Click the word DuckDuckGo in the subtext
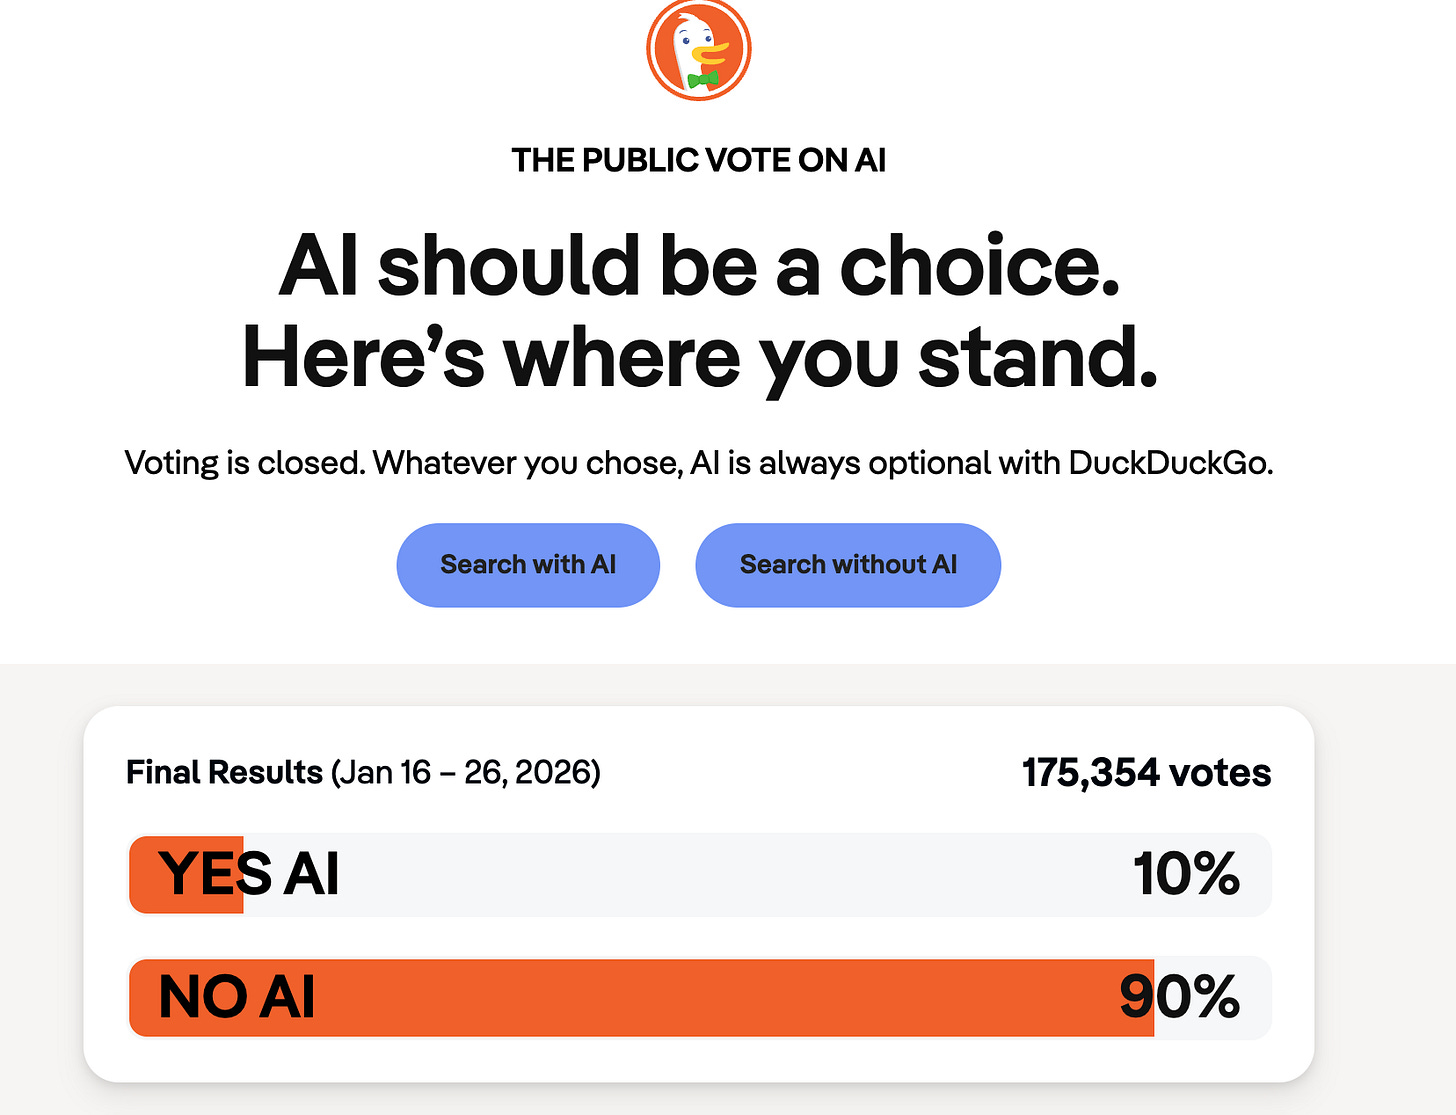 click(x=1170, y=463)
